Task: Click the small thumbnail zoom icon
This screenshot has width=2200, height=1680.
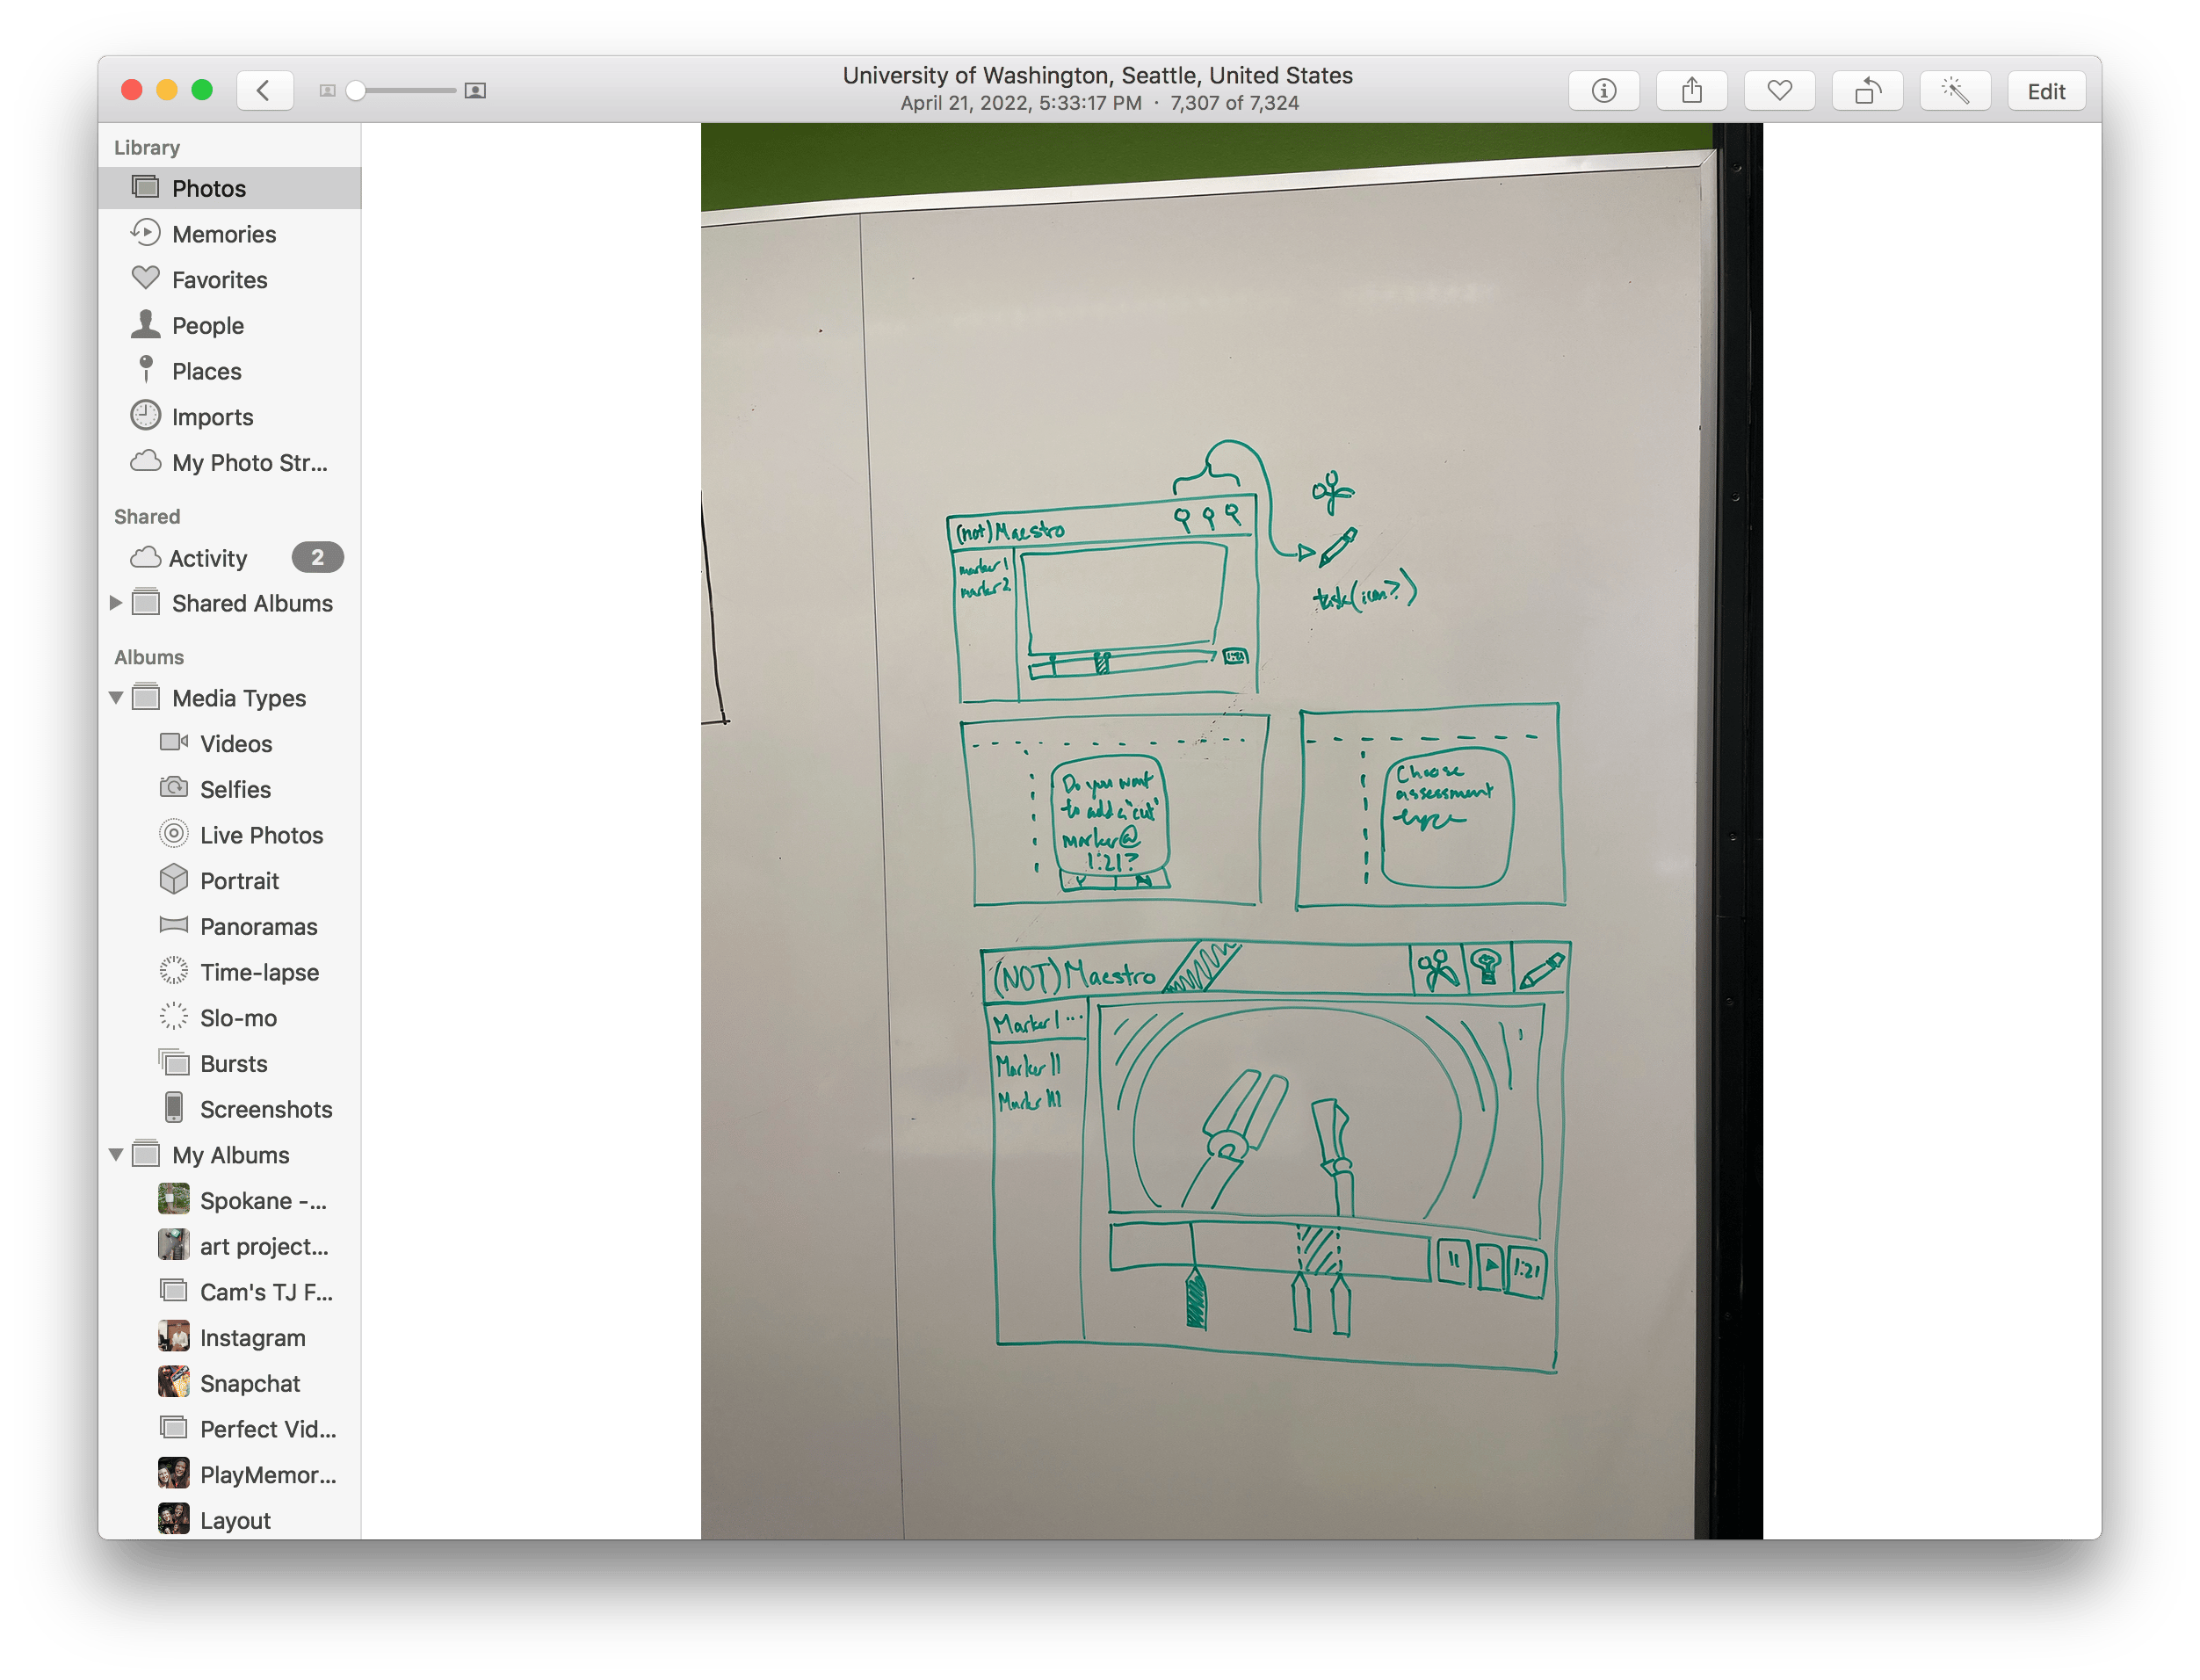Action: pos(327,91)
